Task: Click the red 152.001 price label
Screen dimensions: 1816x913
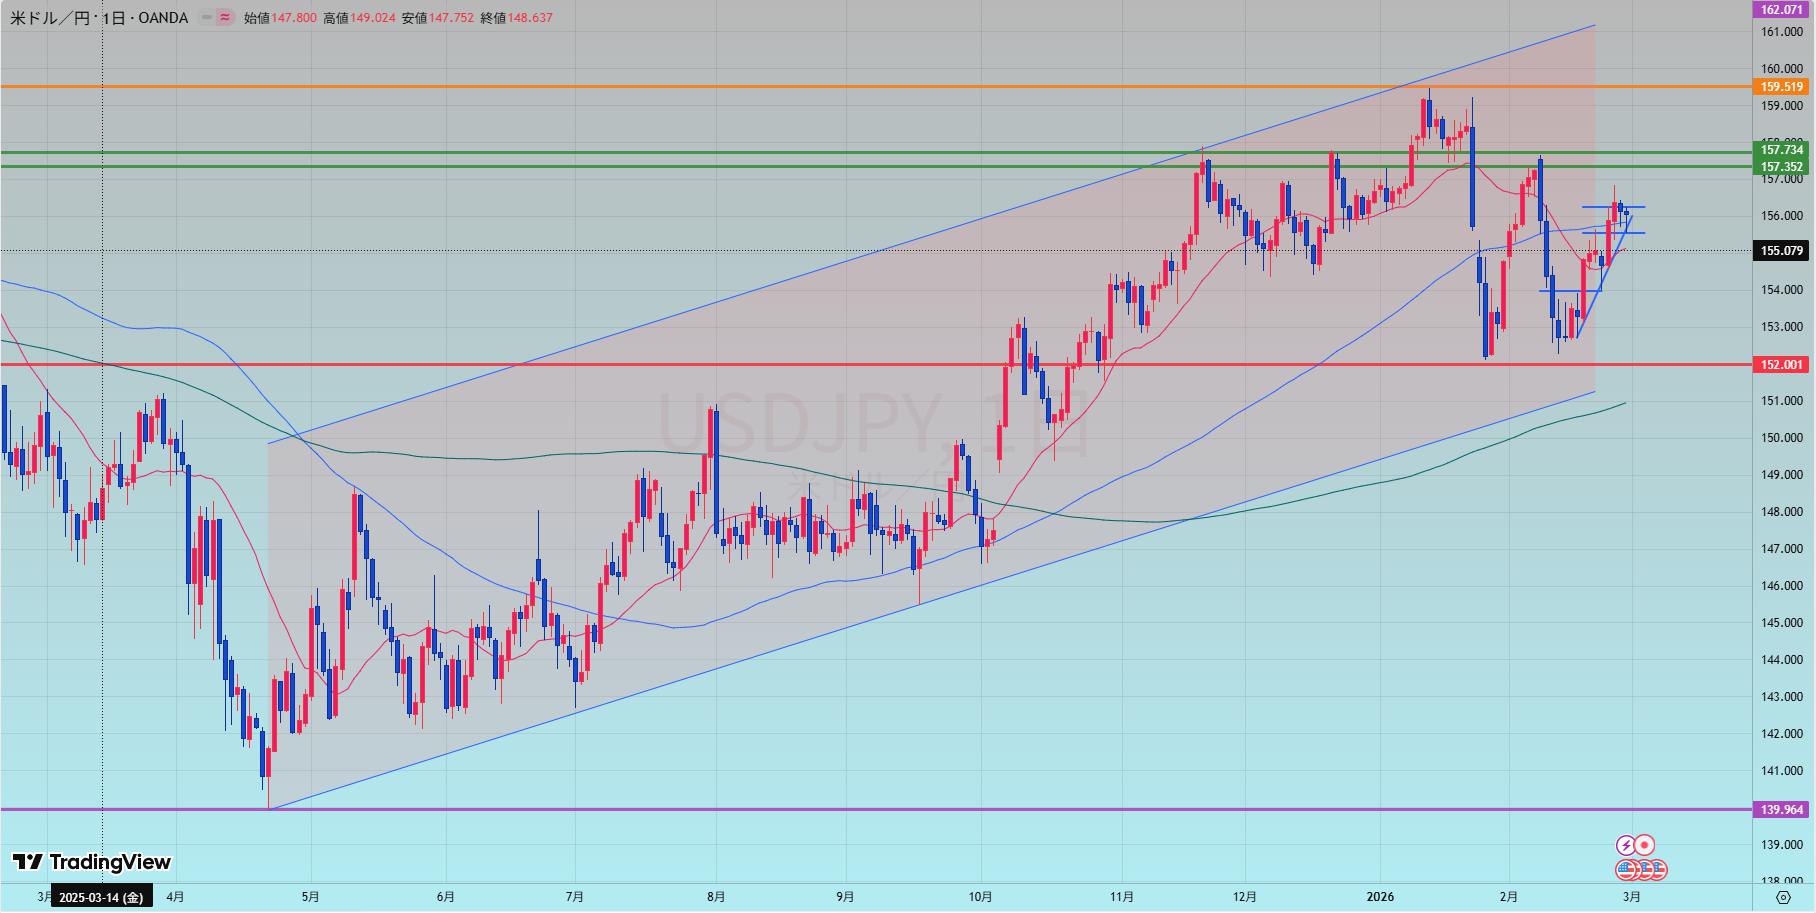Action: (1781, 365)
